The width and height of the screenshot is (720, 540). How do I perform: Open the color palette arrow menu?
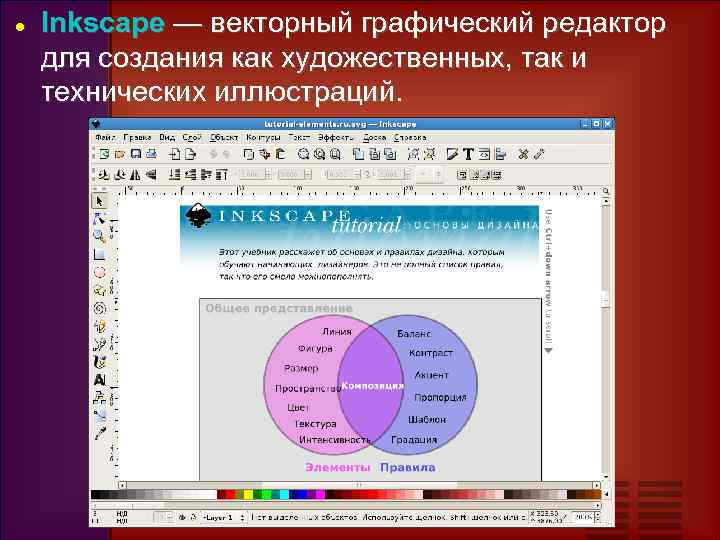607,495
